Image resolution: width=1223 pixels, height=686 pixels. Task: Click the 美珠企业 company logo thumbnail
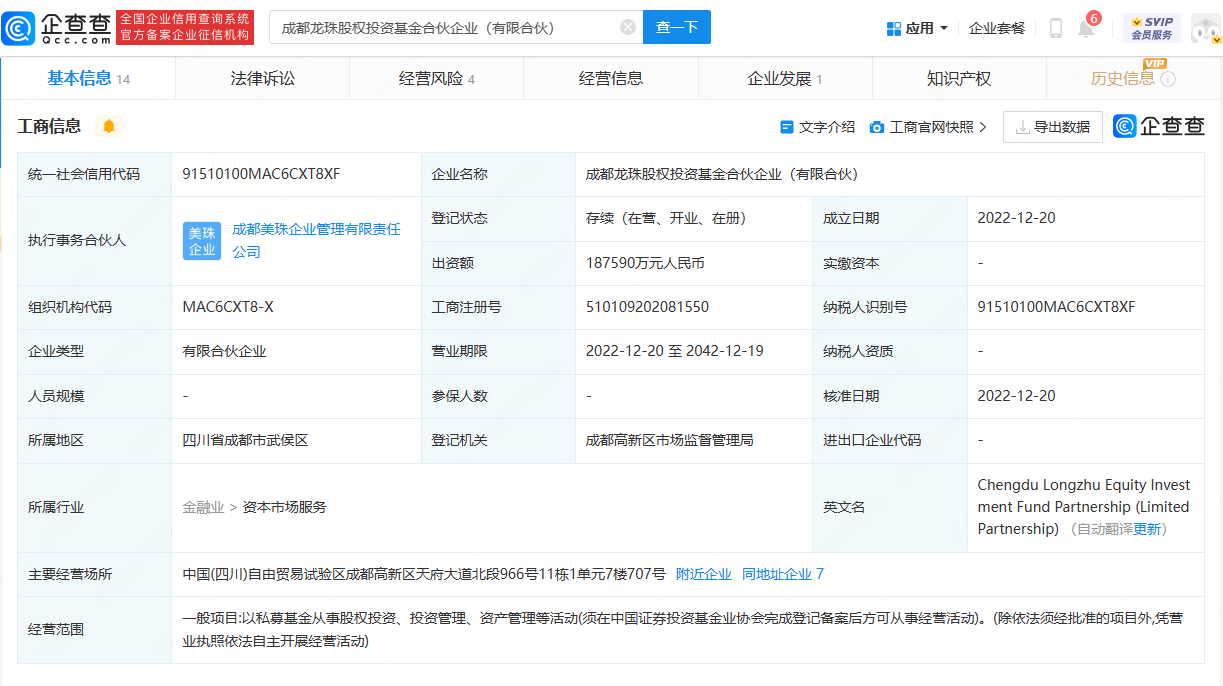tap(202, 241)
